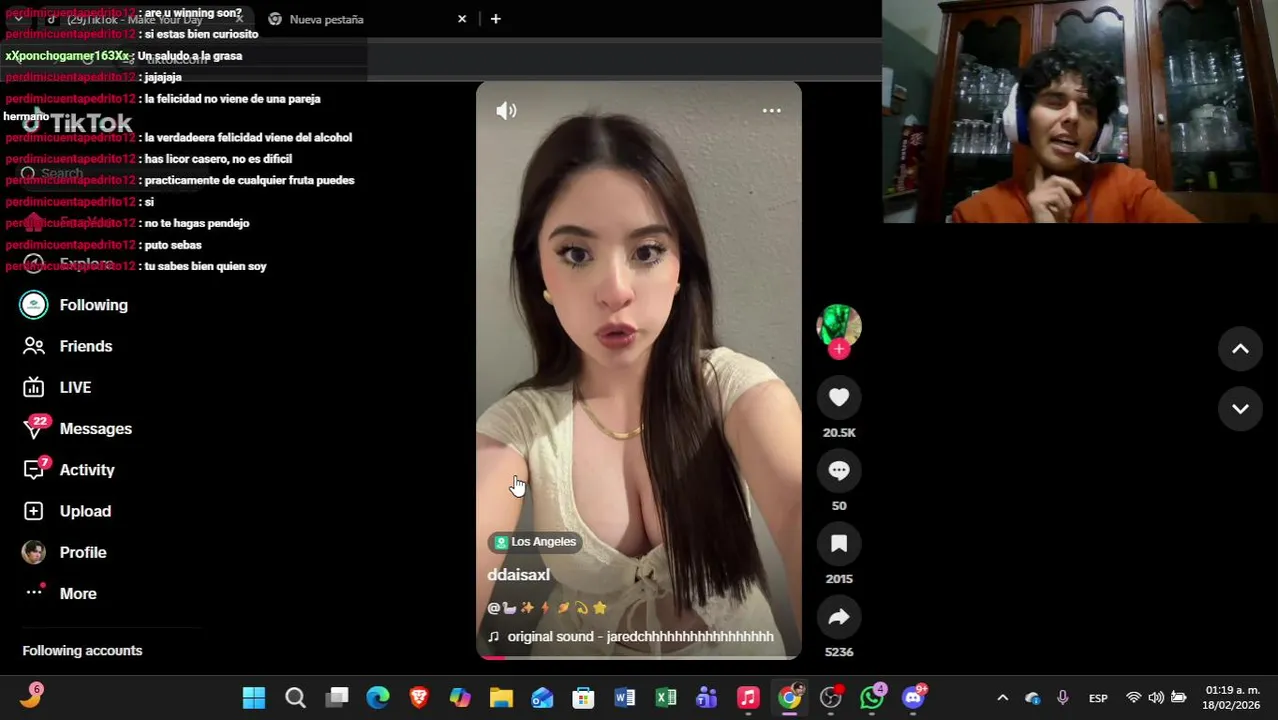Open Word from taskbar
Screen dimensions: 1278x720
tap(625, 698)
